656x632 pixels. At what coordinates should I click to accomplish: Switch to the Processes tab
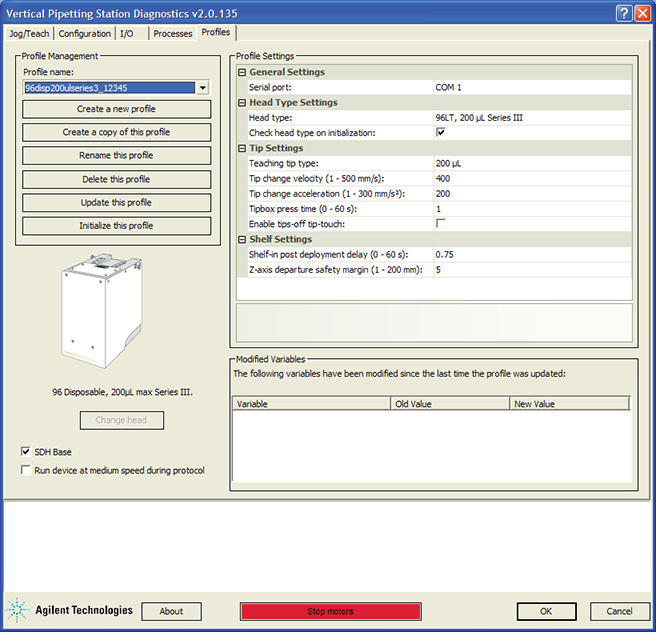173,33
